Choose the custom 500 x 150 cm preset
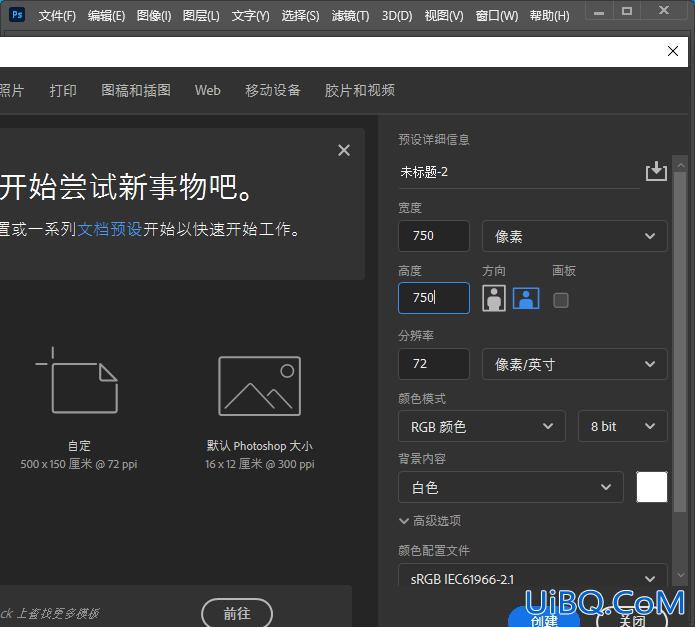695x627 pixels. point(79,408)
